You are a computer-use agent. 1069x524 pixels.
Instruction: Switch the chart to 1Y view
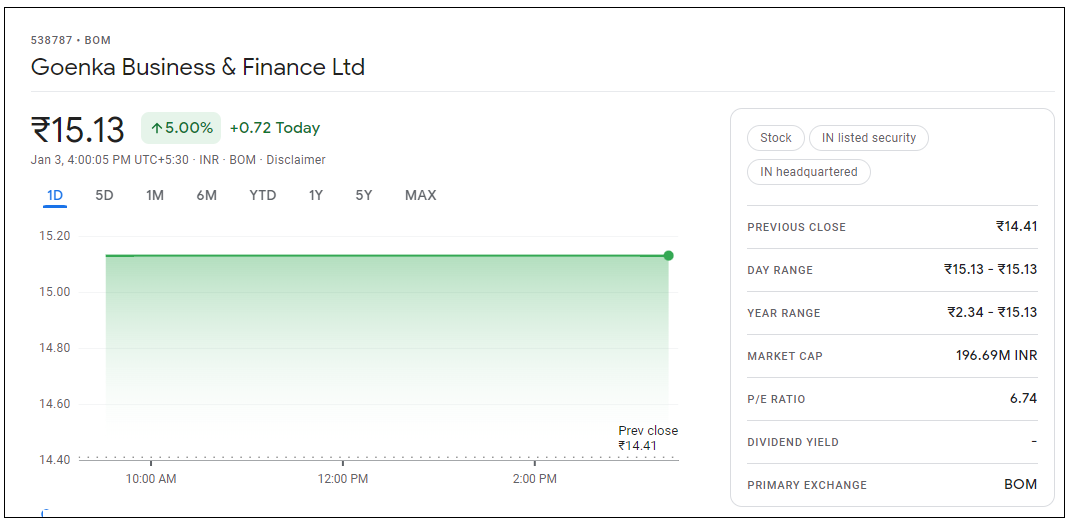(315, 195)
